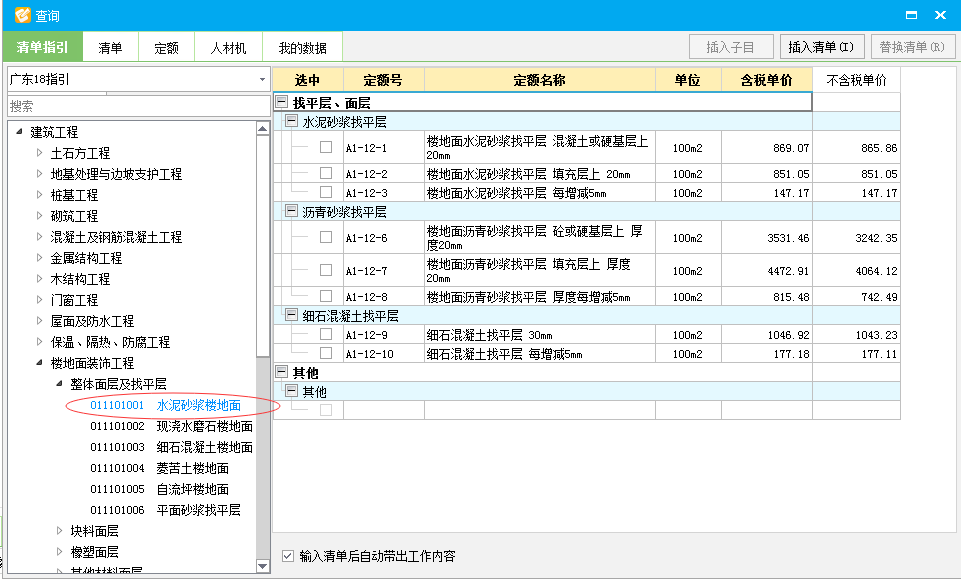Image resolution: width=961 pixels, height=580 pixels.
Task: Click tree scrollbar up arrow
Action: click(x=263, y=129)
